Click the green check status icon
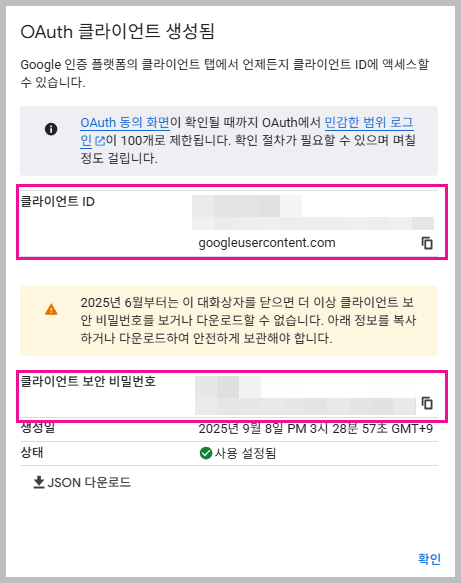 [206, 453]
